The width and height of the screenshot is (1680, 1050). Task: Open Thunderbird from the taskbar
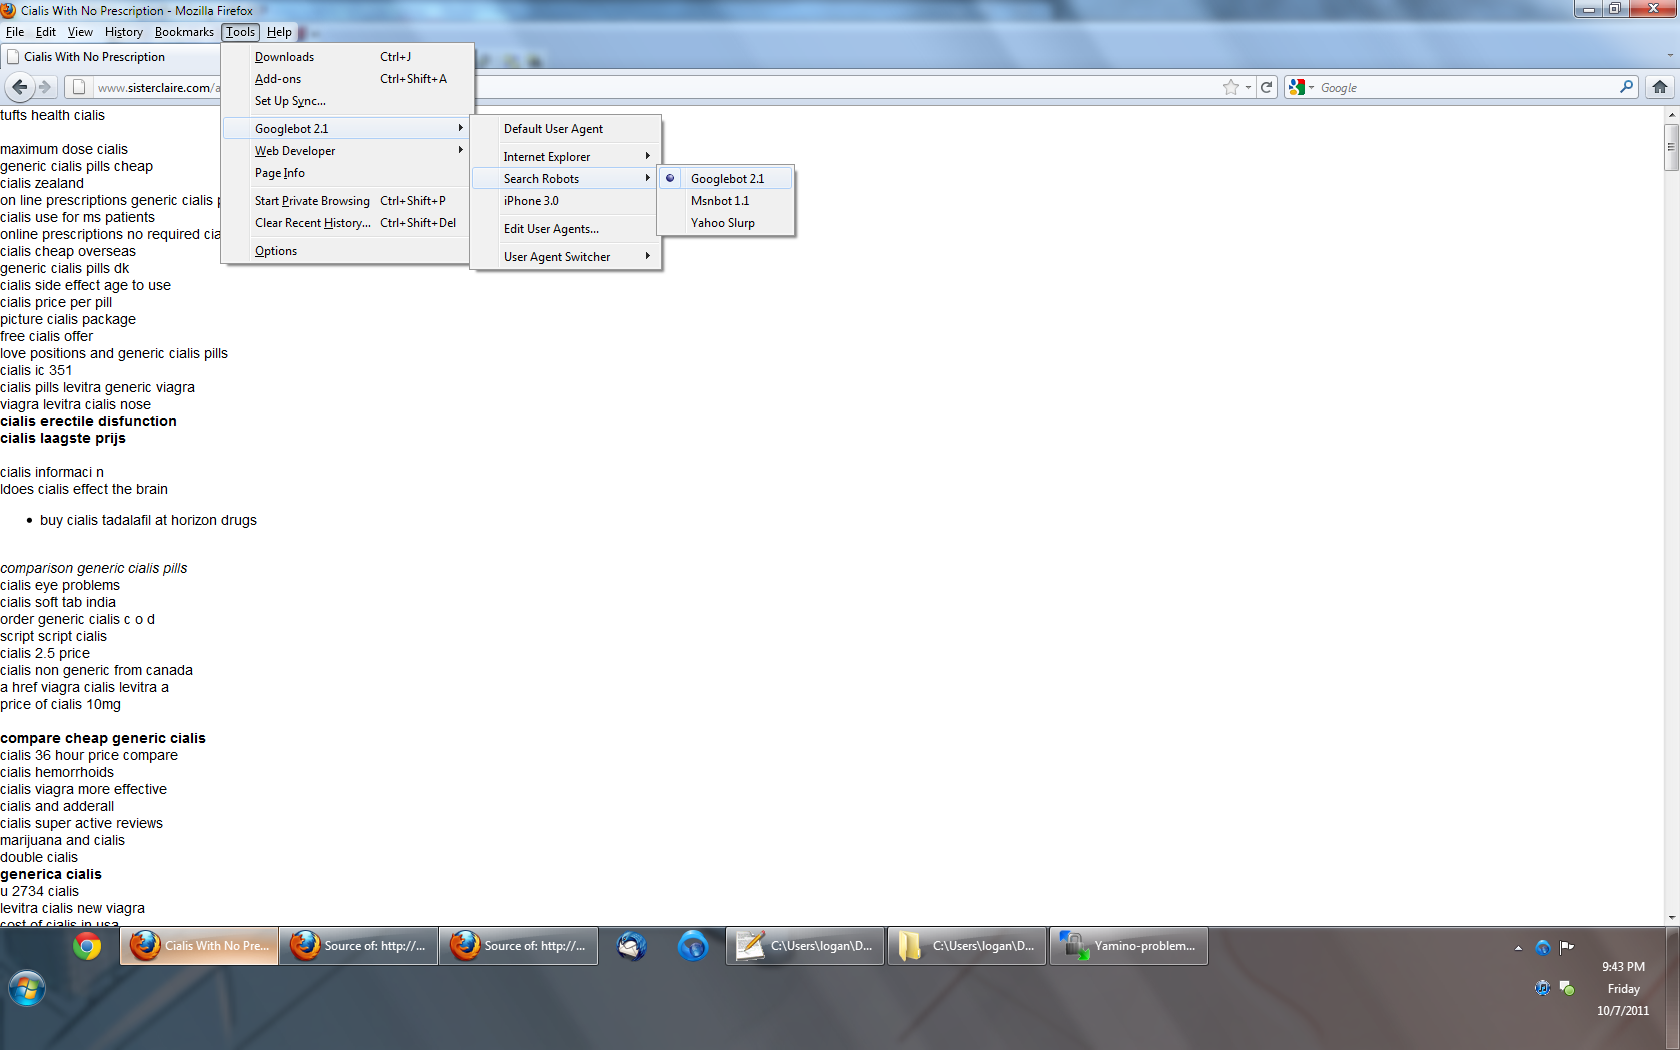[x=631, y=946]
